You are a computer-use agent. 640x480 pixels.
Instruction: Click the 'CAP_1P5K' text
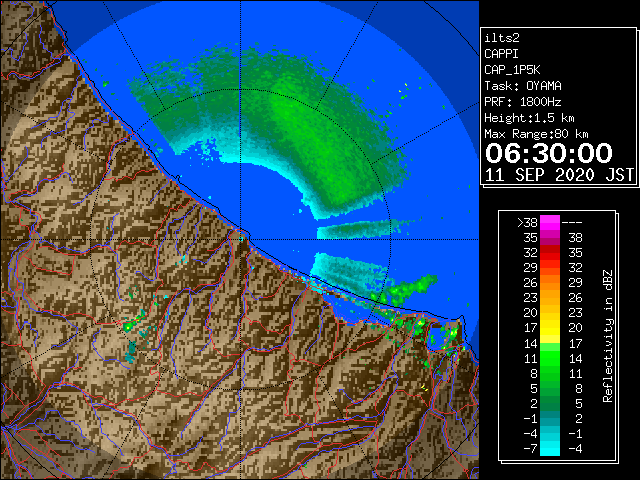point(512,70)
